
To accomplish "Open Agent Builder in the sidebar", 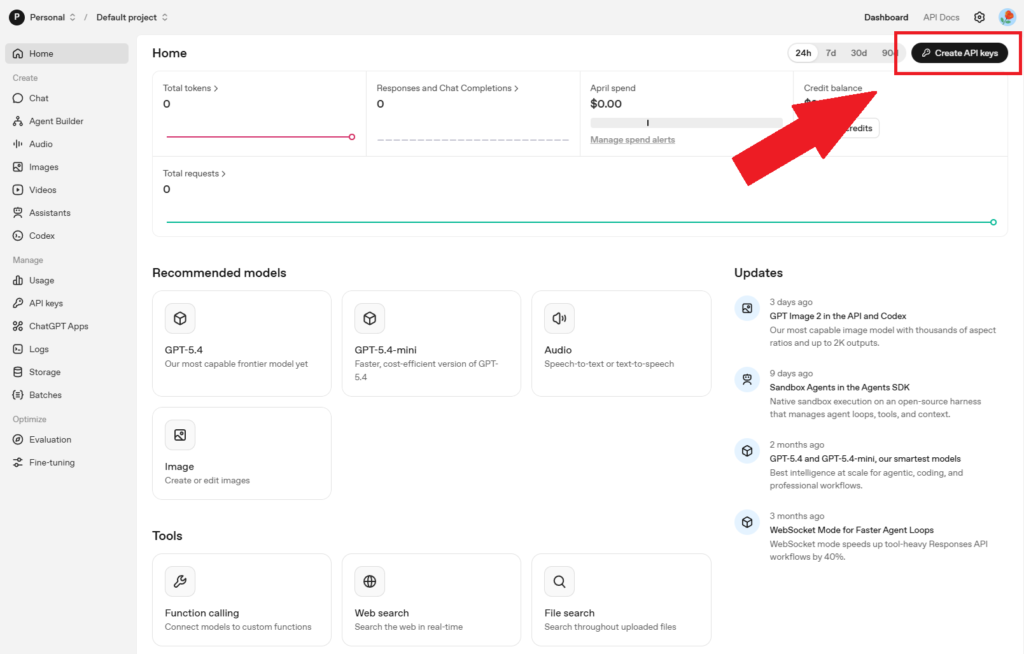I will click(55, 121).
